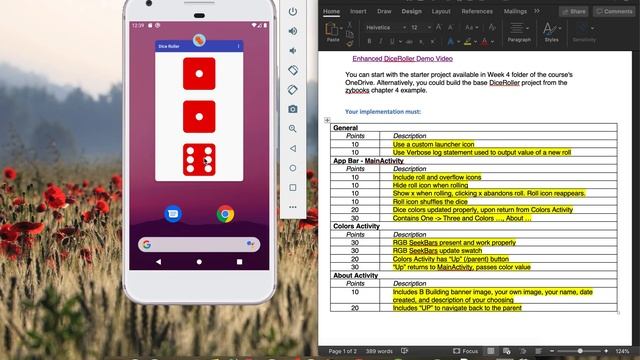640x360 pixels.
Task: Click the Comments button in Word
Action: pos(614,11)
